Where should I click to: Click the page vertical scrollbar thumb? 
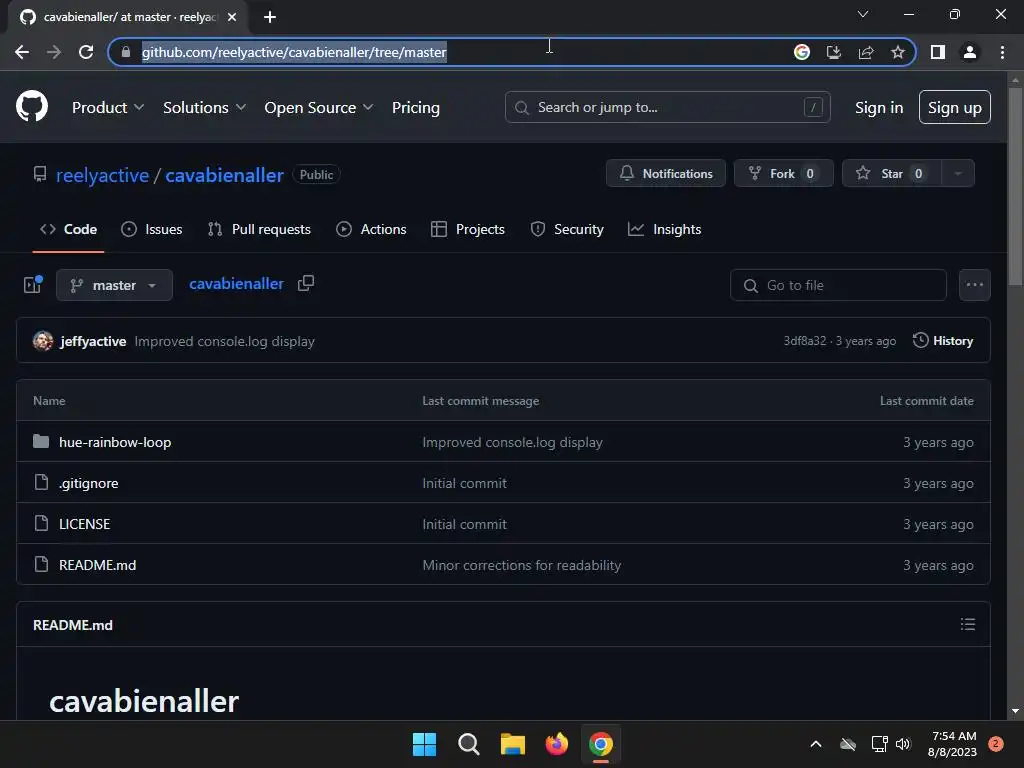tap(1015, 185)
